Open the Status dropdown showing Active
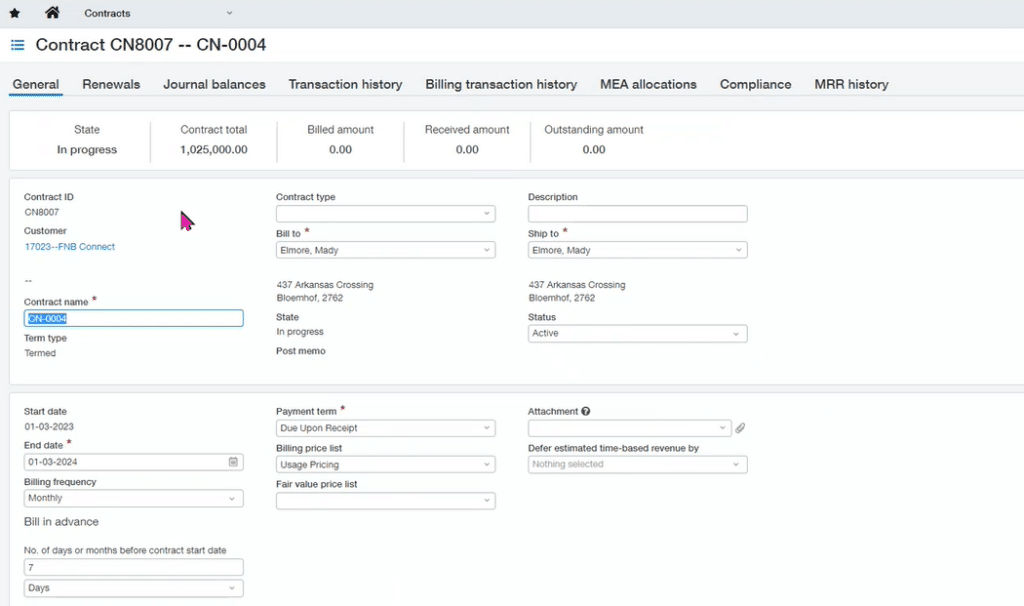 click(637, 334)
